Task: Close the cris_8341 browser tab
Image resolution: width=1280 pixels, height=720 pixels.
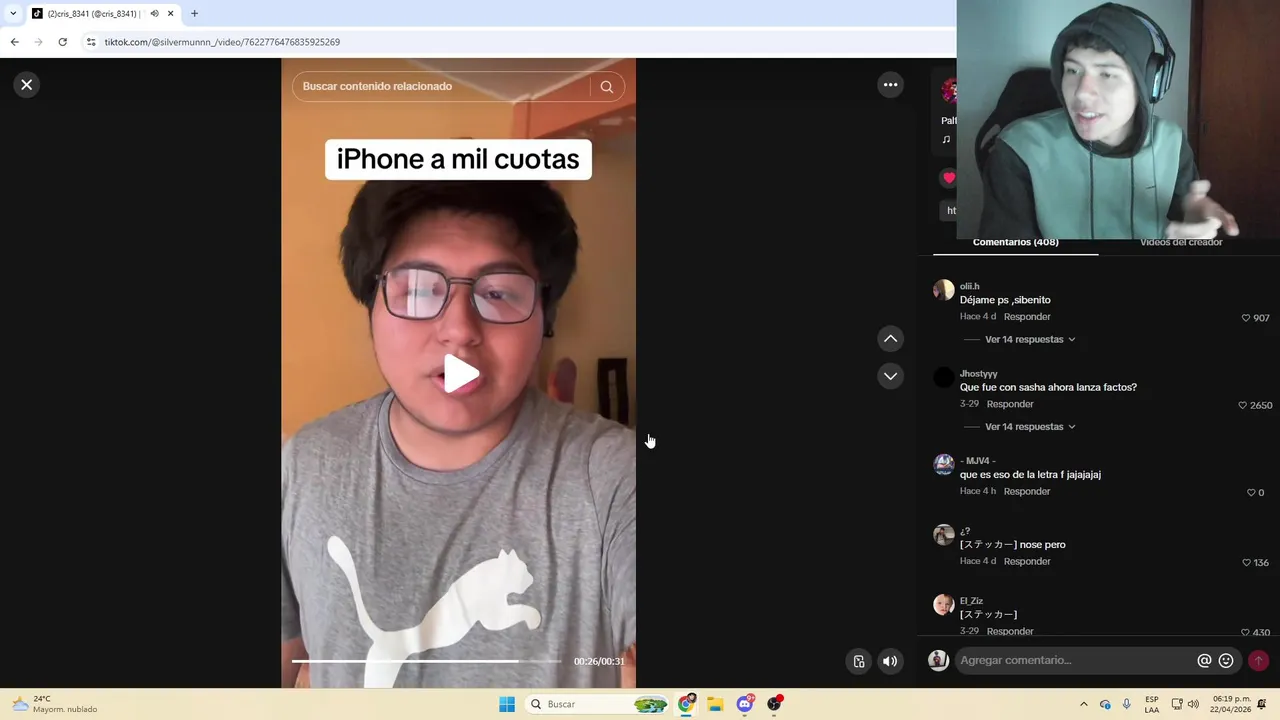Action: pyautogui.click(x=170, y=14)
